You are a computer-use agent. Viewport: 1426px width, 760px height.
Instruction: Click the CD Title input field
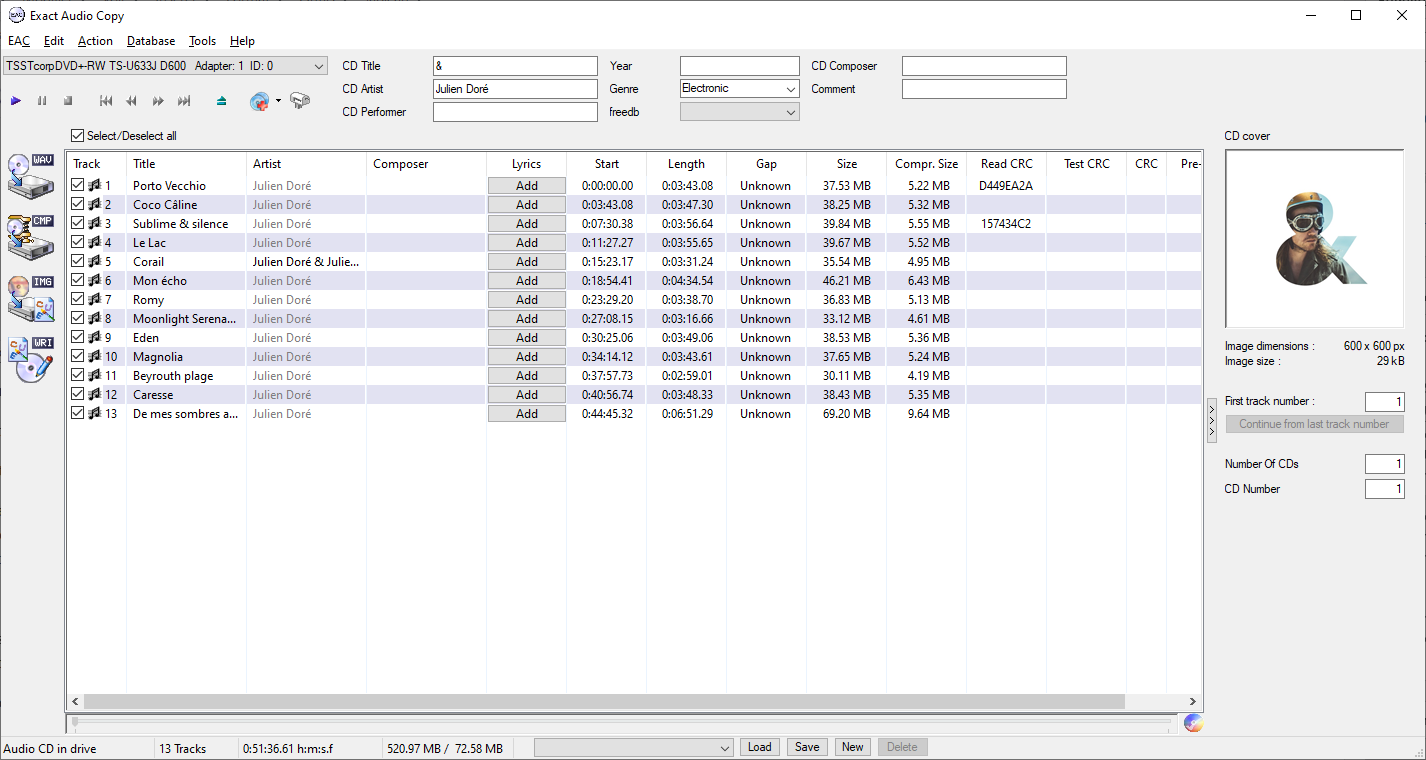pyautogui.click(x=515, y=66)
